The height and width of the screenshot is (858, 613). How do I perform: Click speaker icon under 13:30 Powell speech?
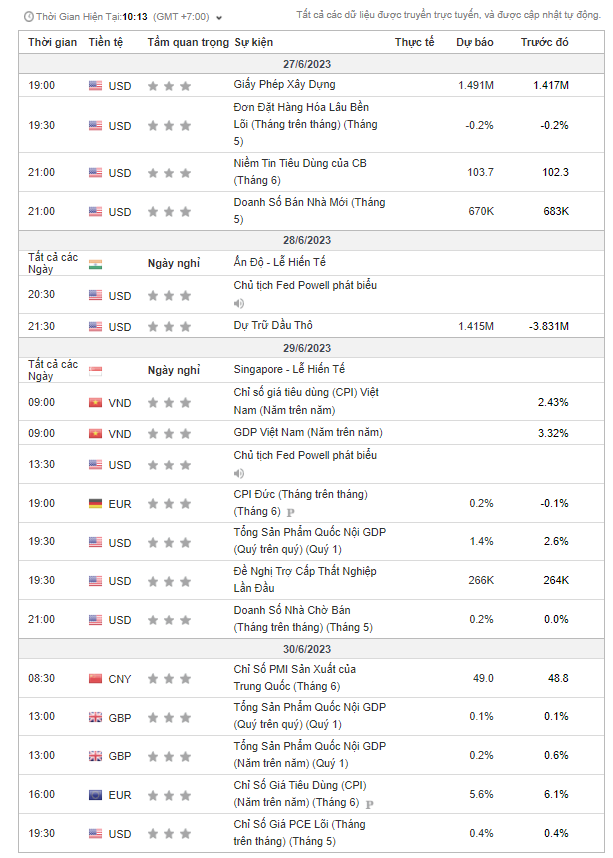click(x=239, y=473)
